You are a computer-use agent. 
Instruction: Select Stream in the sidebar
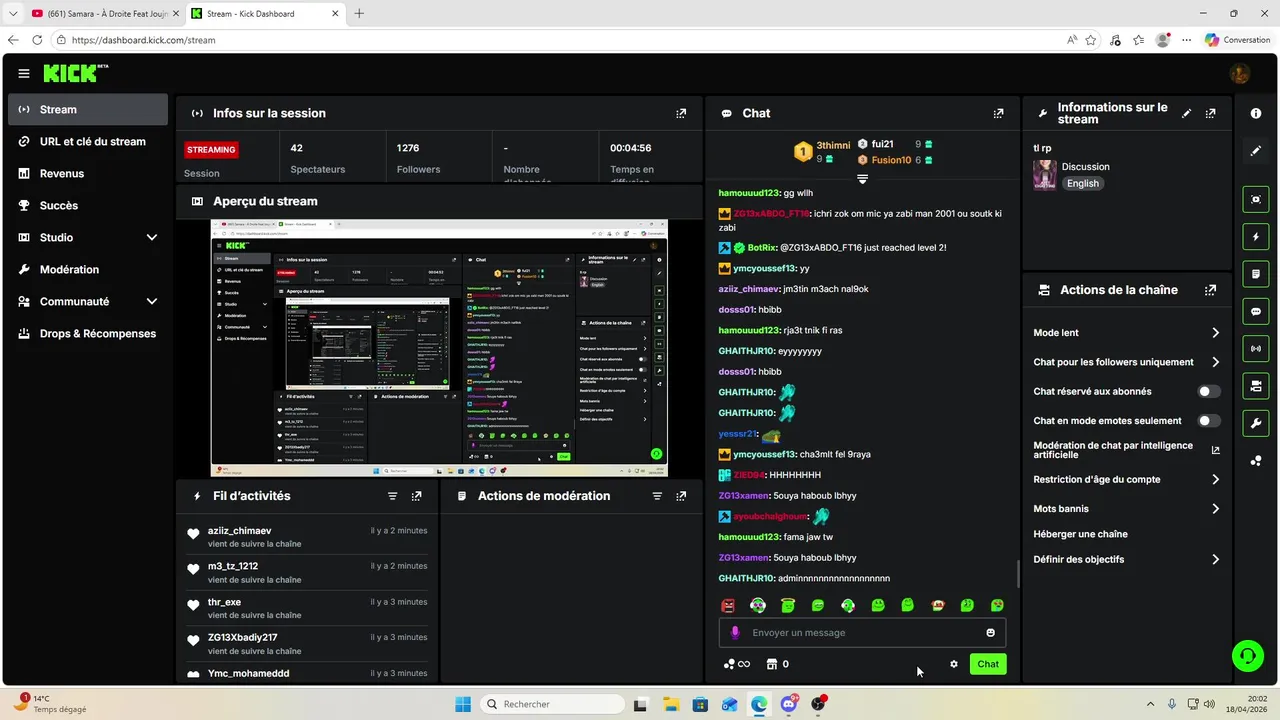coord(88,110)
